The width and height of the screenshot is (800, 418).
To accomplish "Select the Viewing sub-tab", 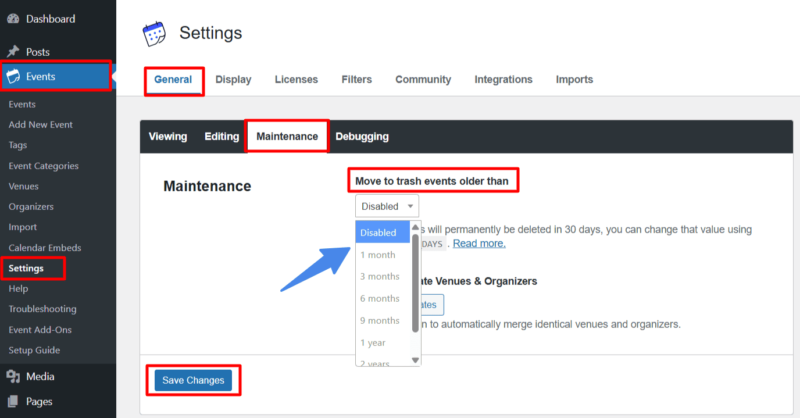I will pos(168,136).
